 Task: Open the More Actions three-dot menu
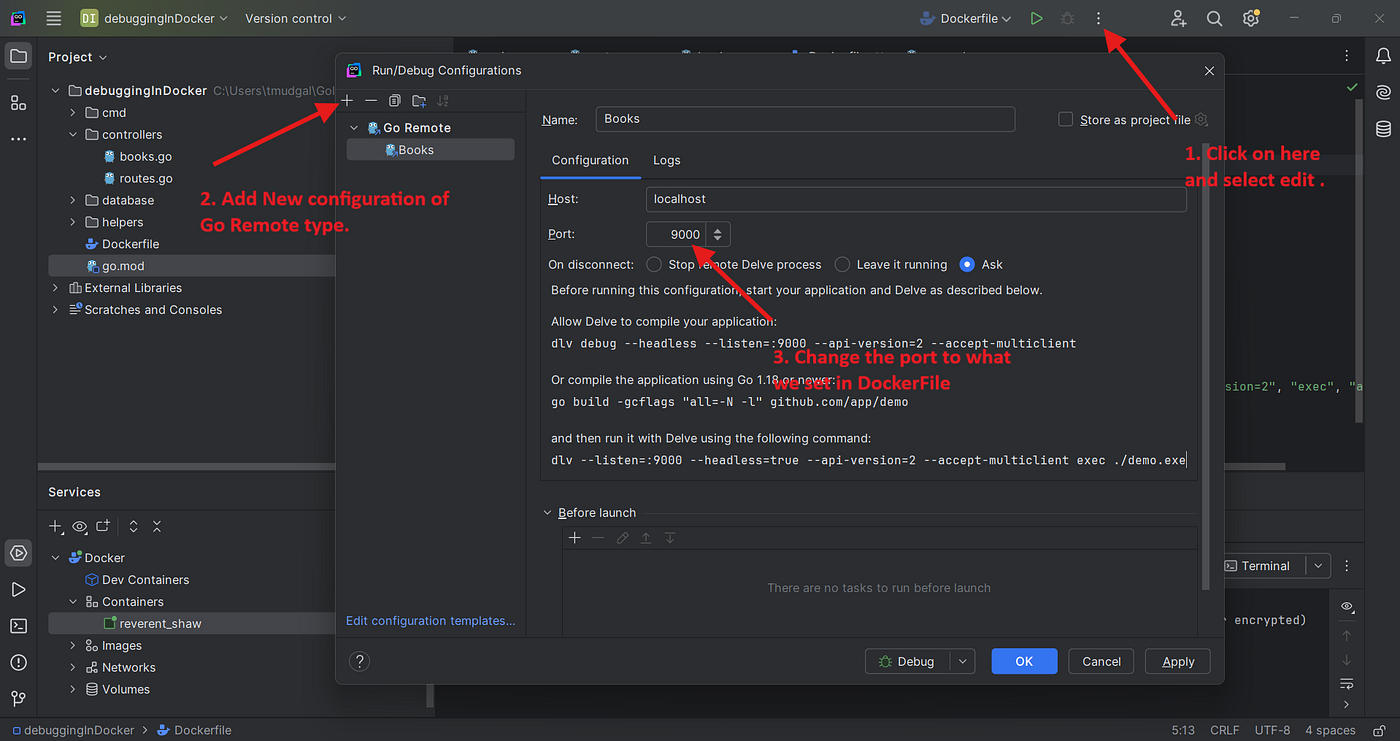[x=1098, y=18]
